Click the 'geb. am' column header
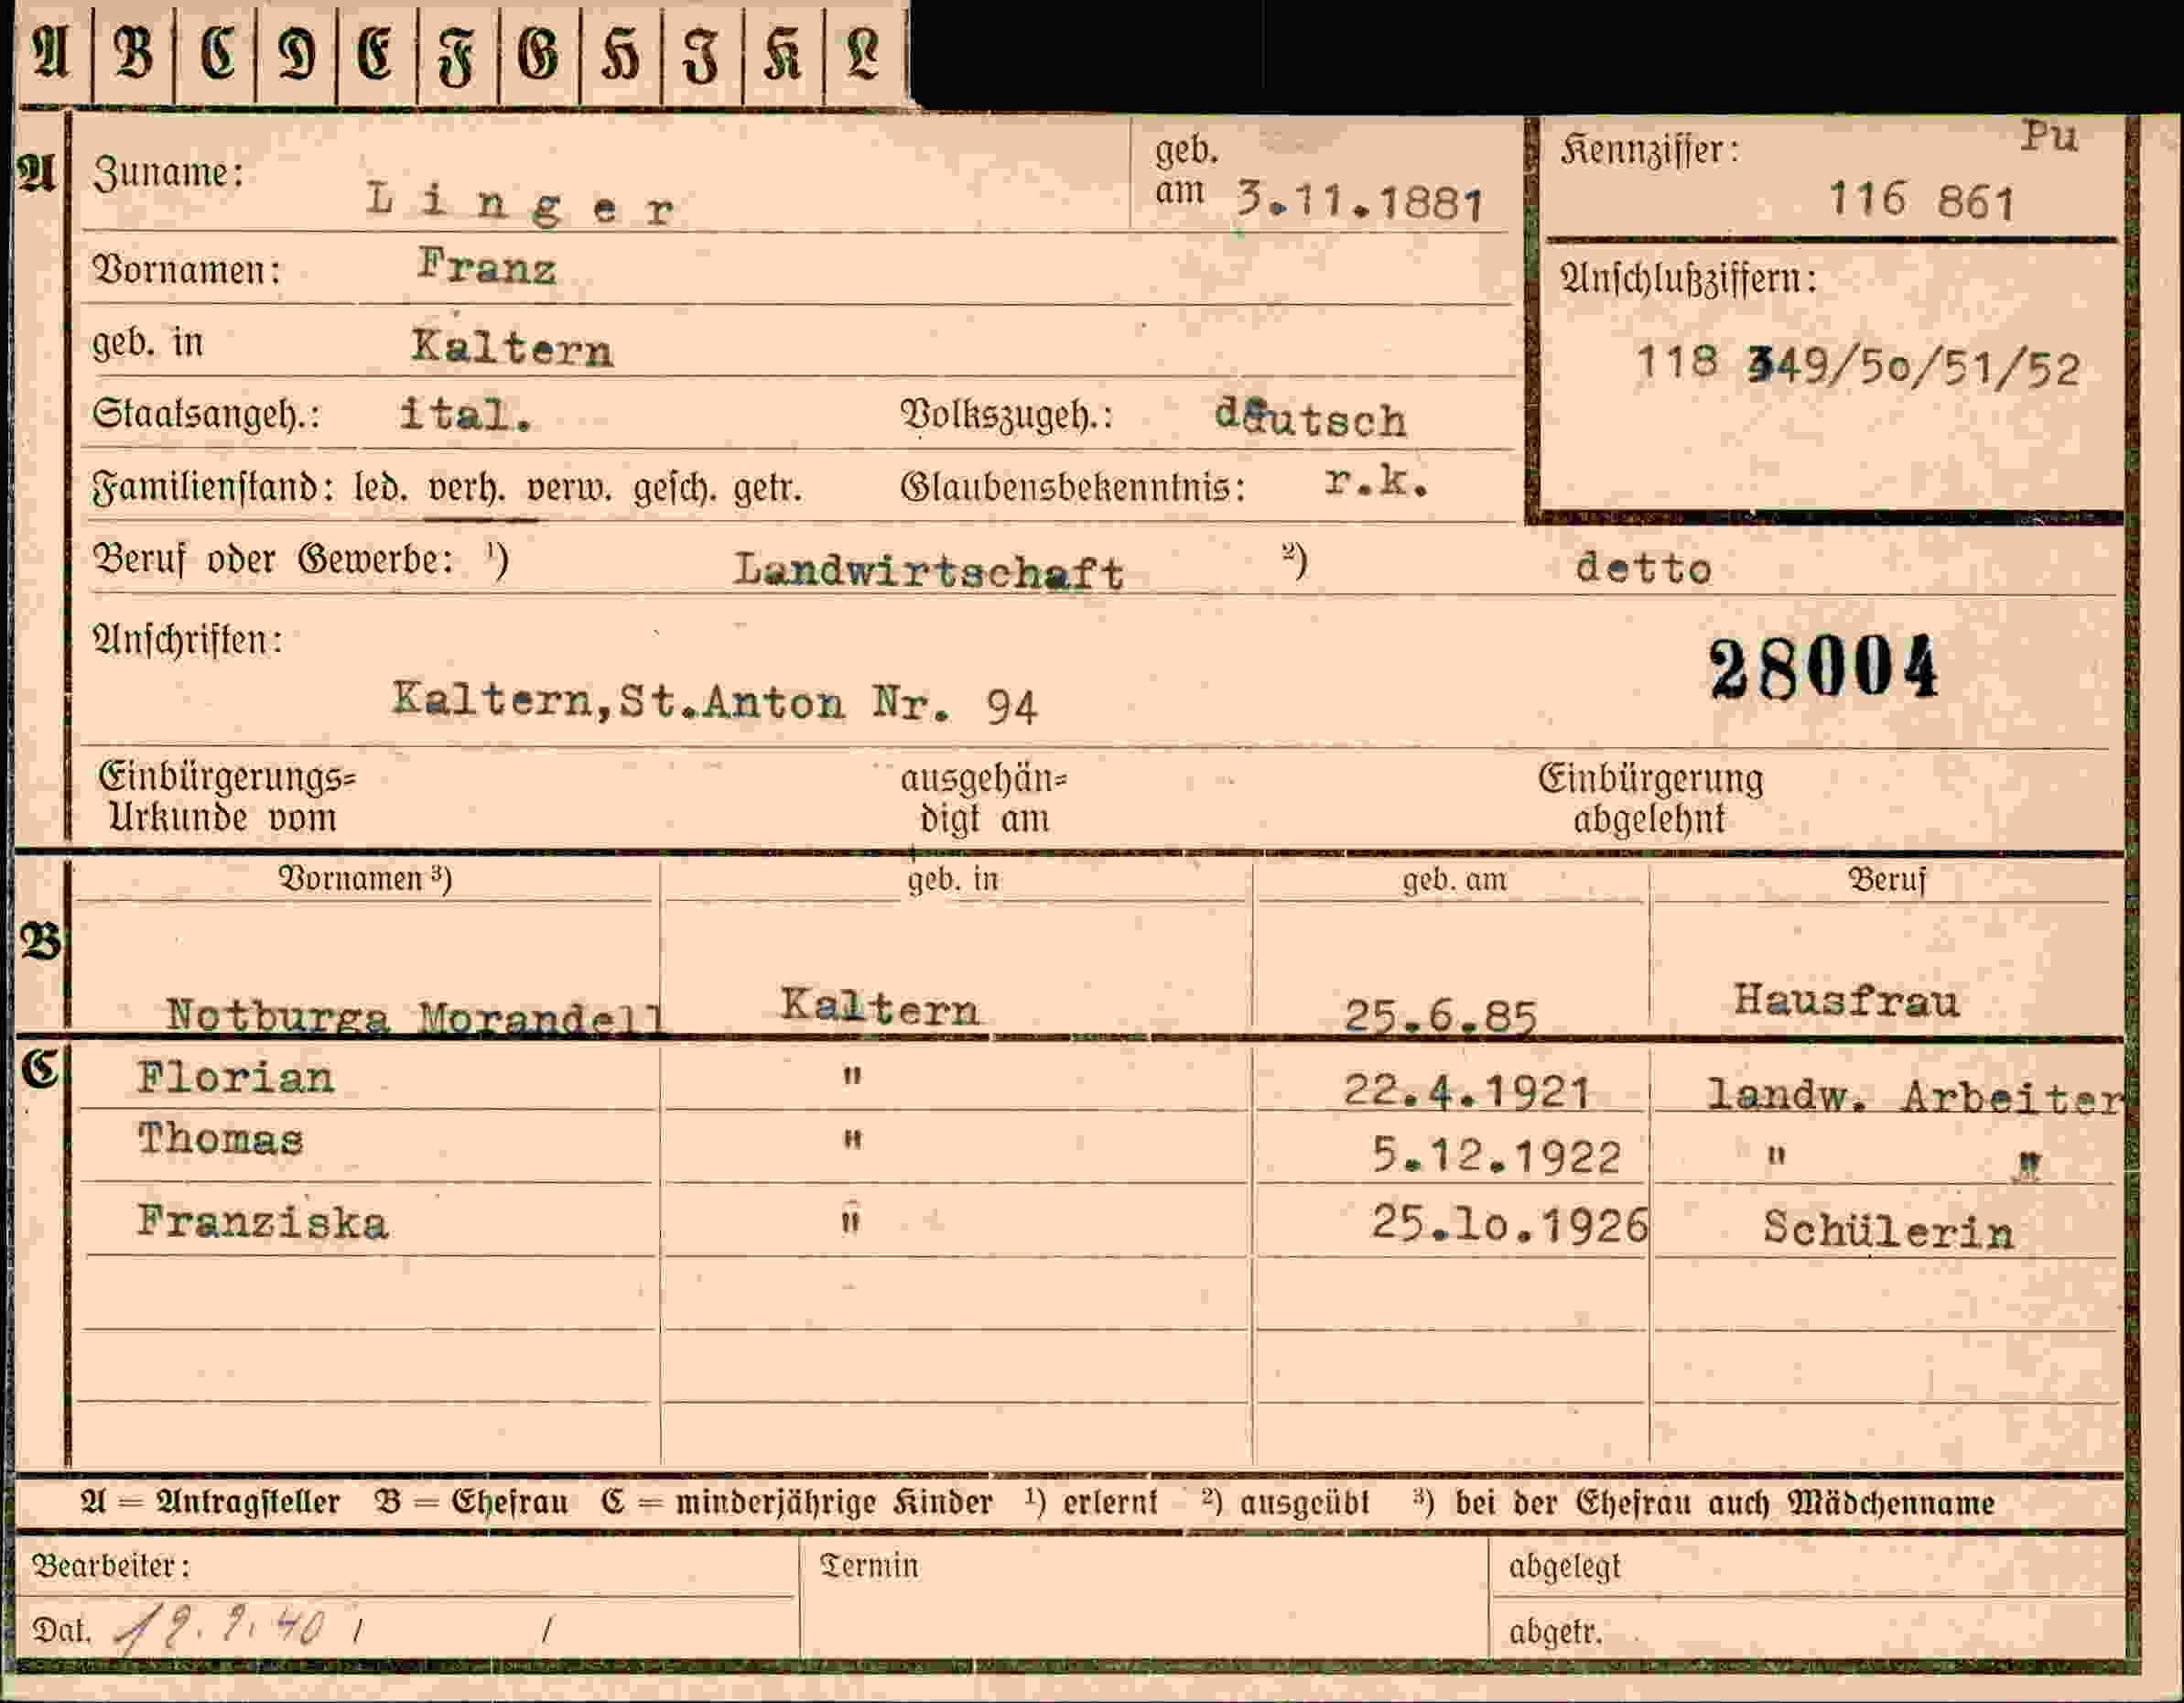 [1454, 881]
